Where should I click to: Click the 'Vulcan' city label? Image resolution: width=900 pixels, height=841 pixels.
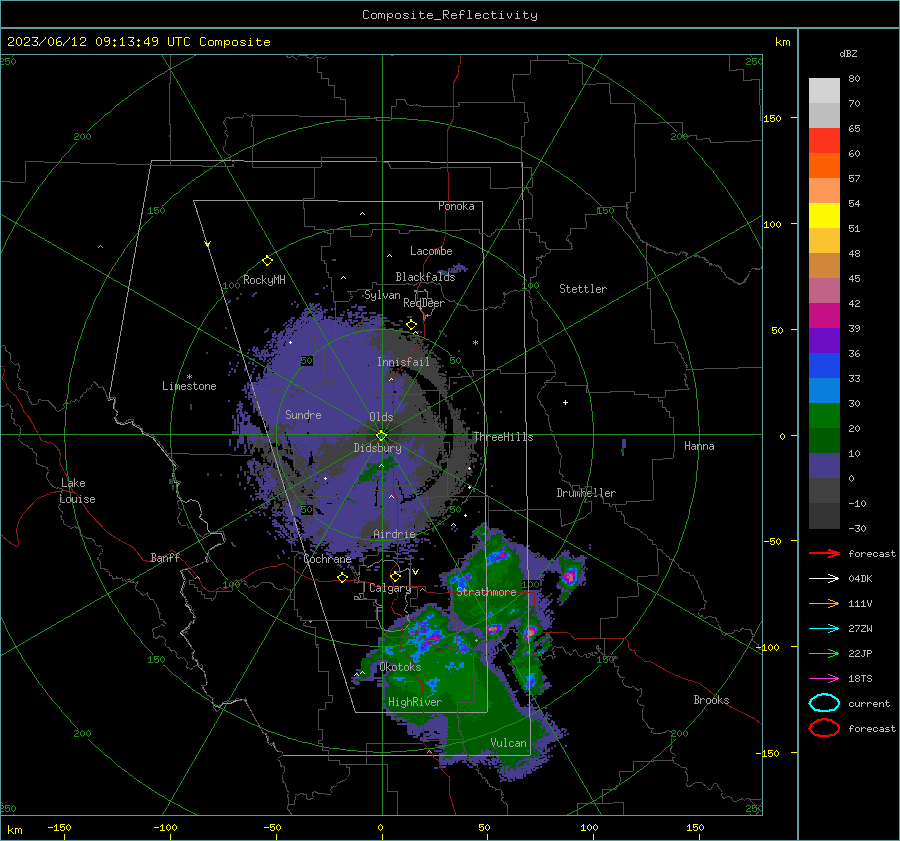point(508,743)
